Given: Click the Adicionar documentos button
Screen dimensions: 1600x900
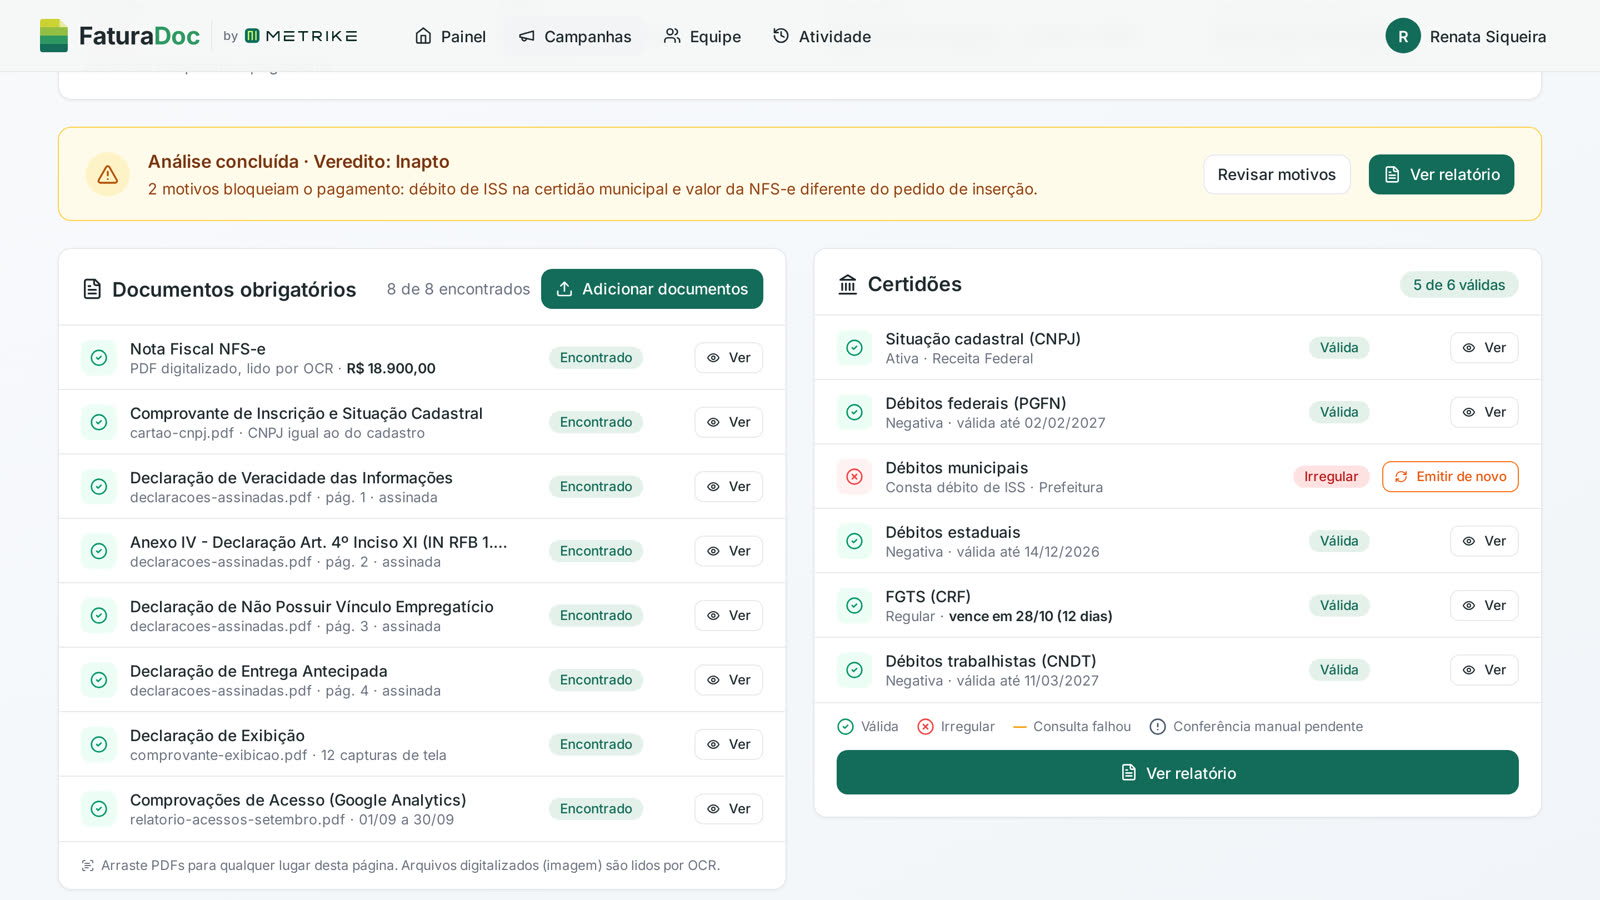Looking at the screenshot, I should (652, 289).
